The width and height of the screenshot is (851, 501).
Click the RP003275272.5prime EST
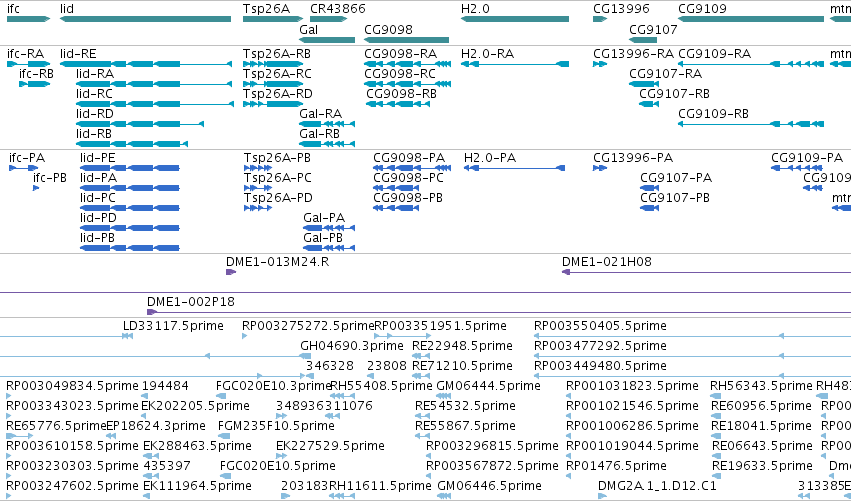pos(244,336)
